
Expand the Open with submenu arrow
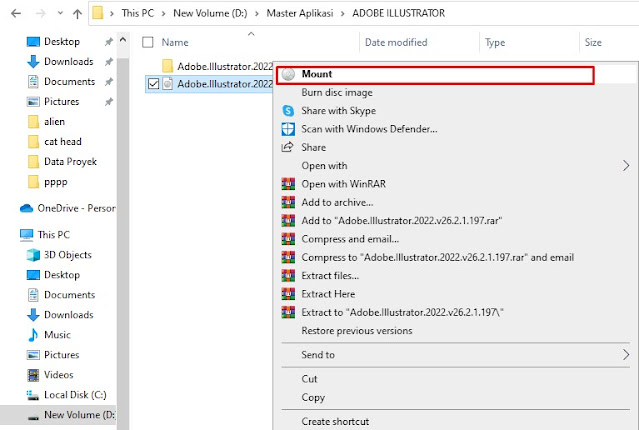[626, 165]
